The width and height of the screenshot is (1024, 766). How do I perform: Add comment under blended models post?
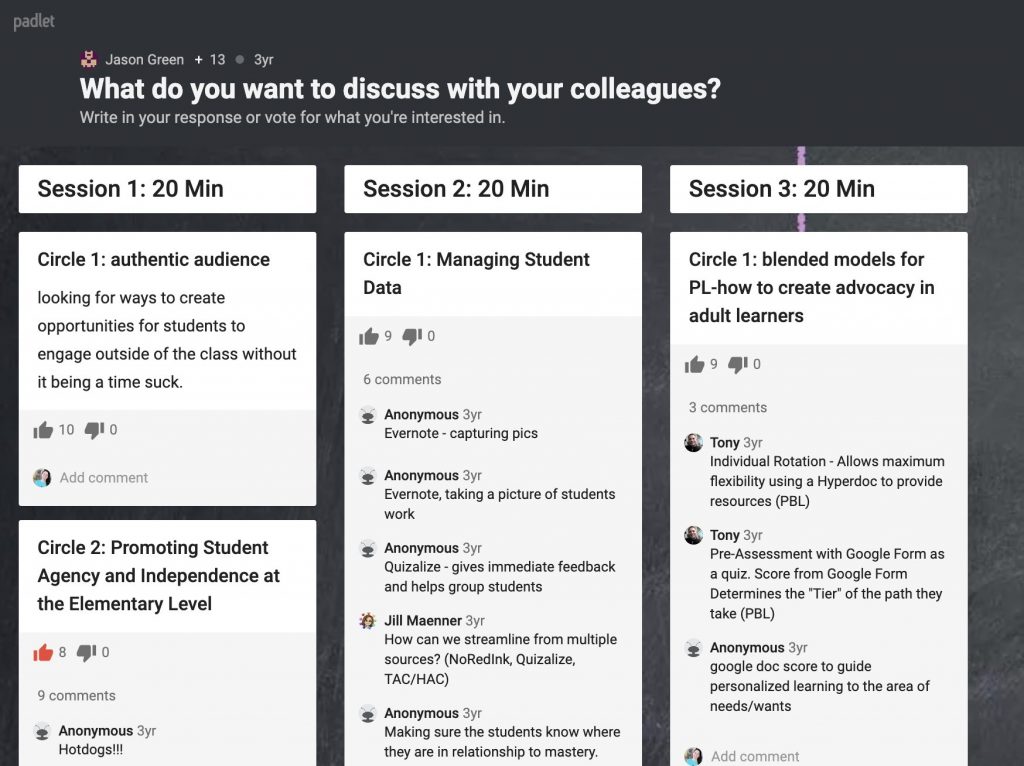tap(755, 756)
